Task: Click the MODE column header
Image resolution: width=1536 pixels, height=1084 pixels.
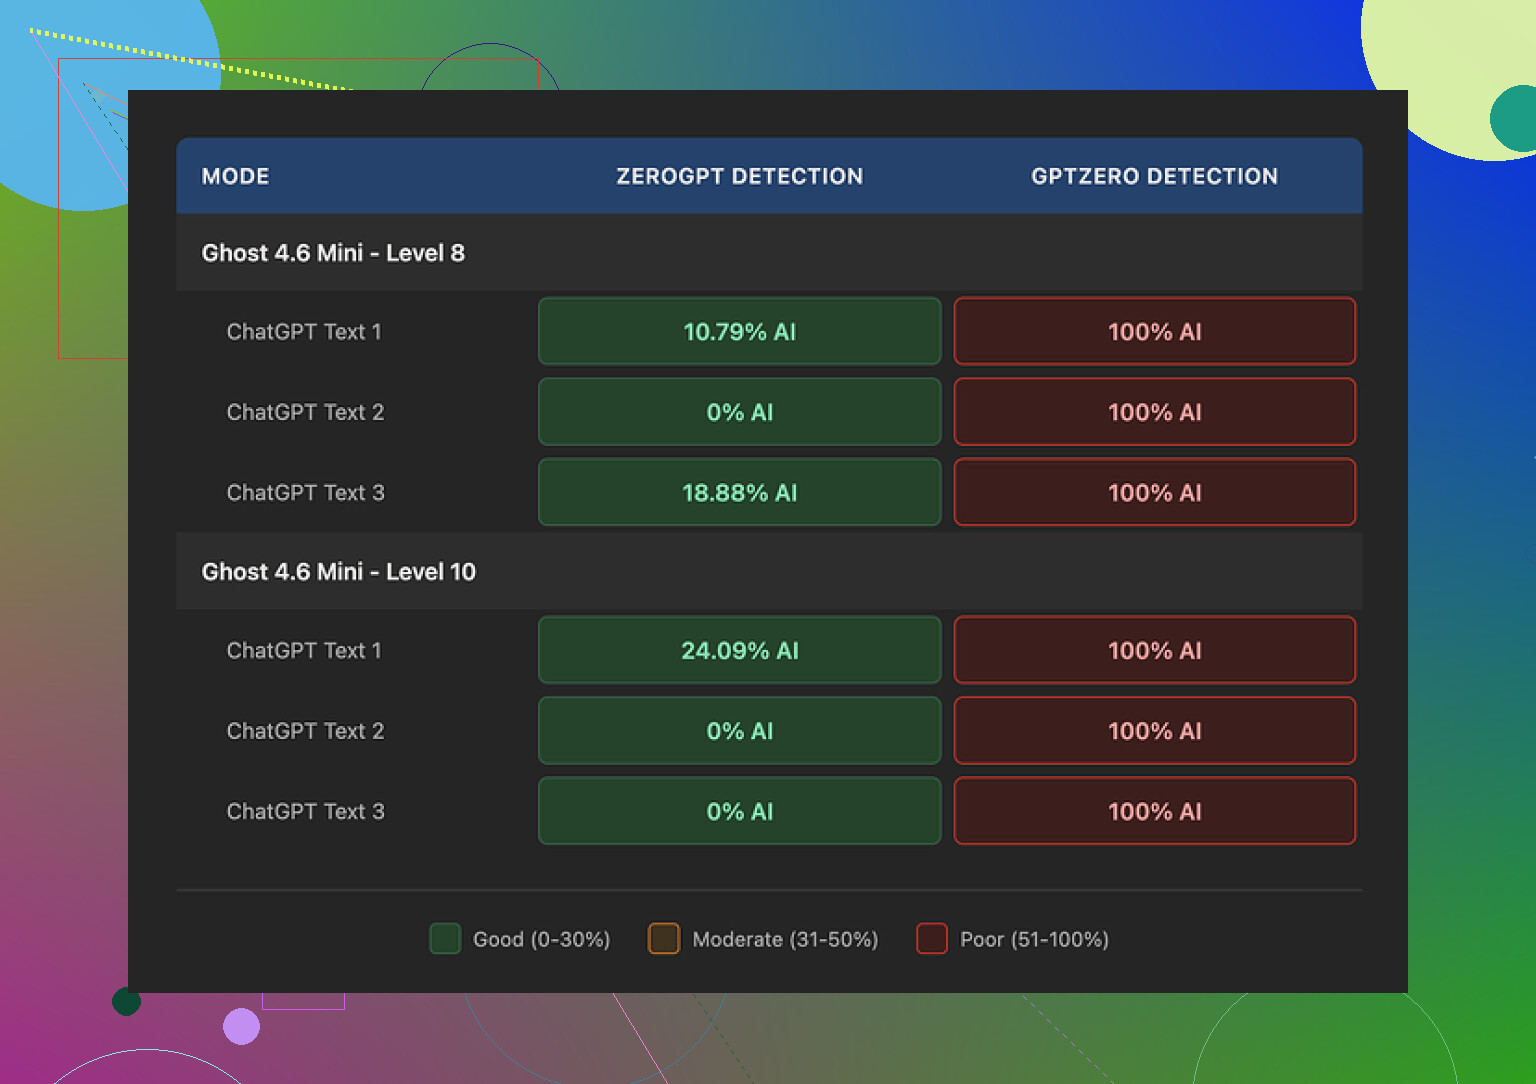Action: [235, 176]
